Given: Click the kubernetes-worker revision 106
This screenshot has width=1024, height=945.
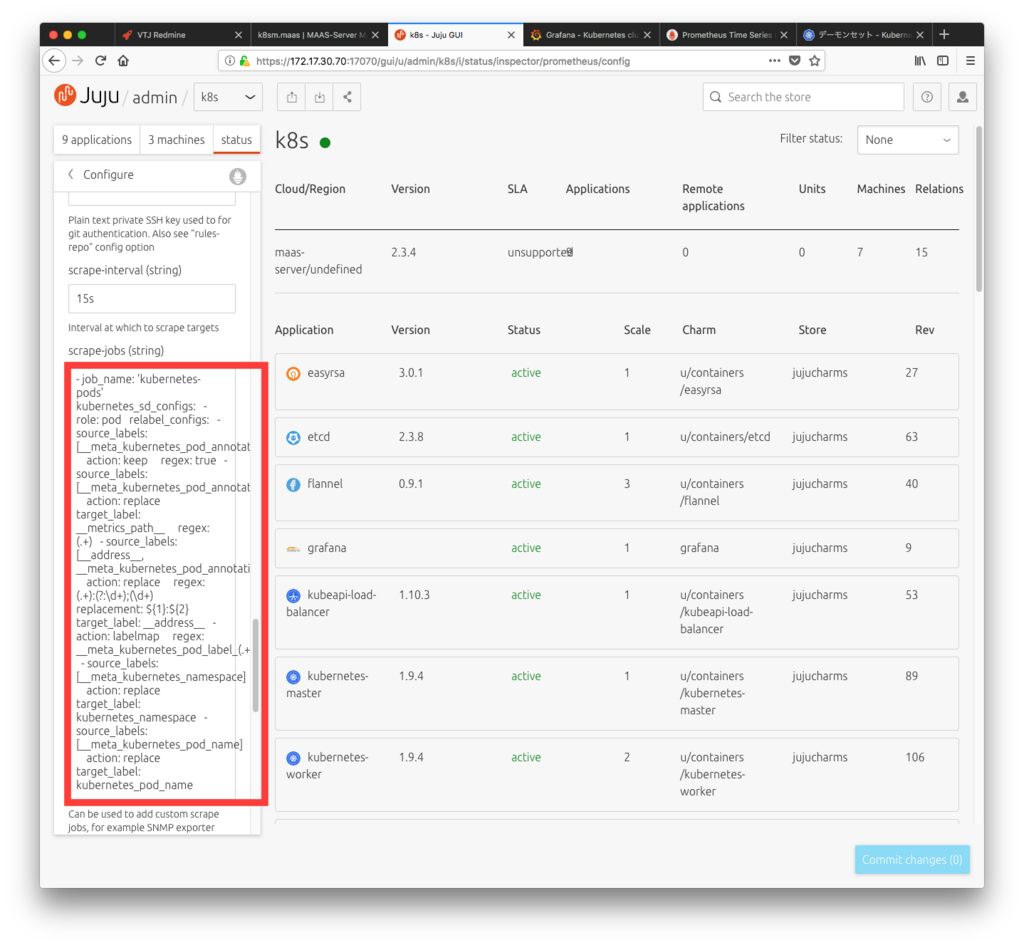Looking at the screenshot, I should coord(914,758).
